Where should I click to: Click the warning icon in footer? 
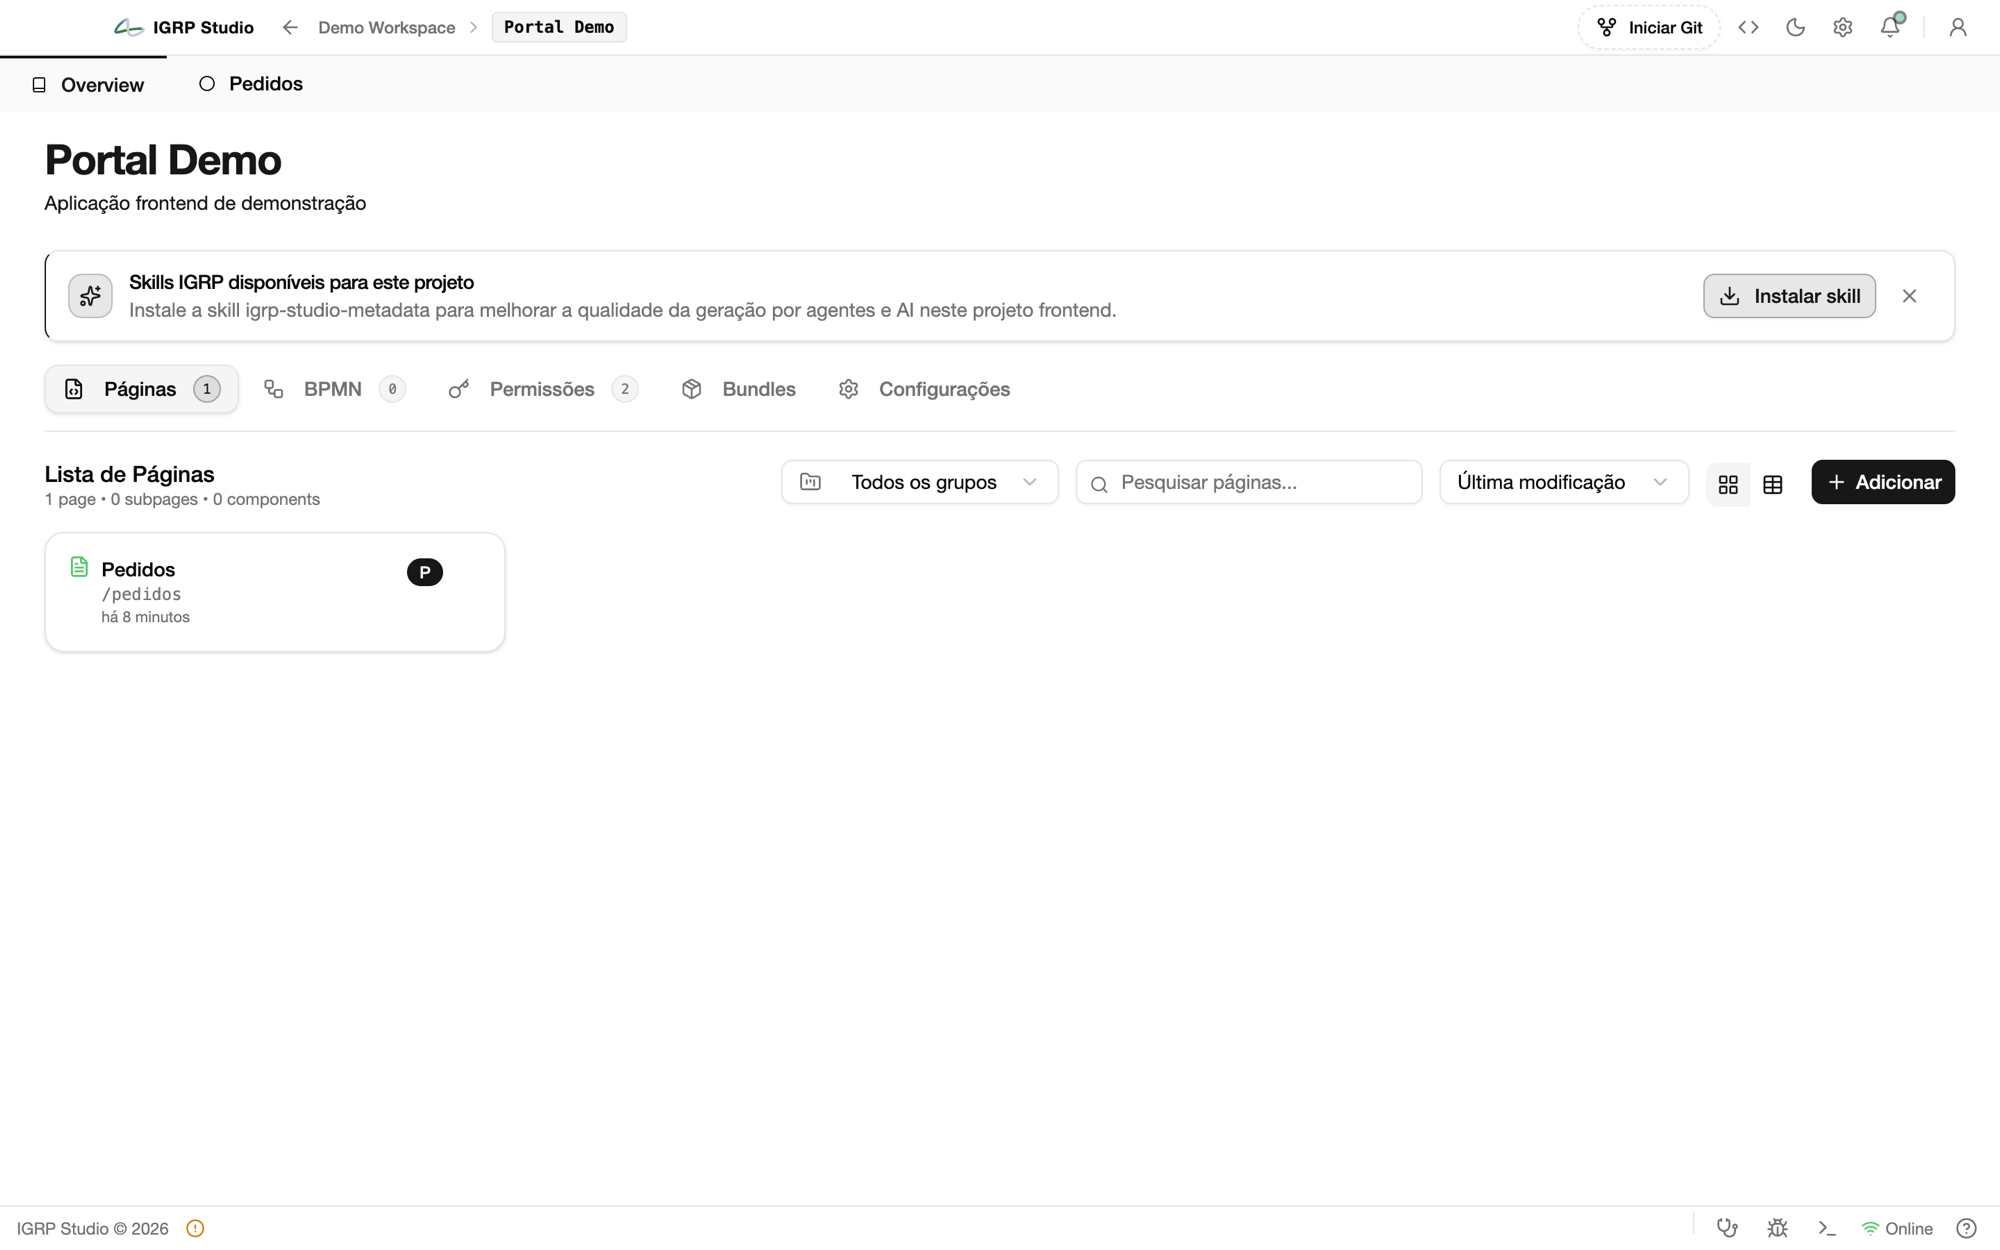[x=195, y=1228]
